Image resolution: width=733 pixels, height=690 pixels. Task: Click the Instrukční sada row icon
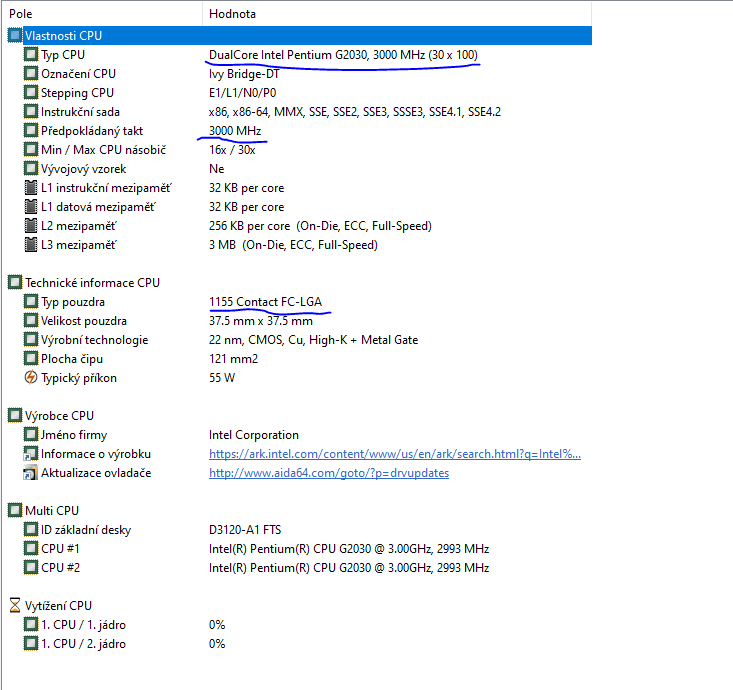coord(31,112)
